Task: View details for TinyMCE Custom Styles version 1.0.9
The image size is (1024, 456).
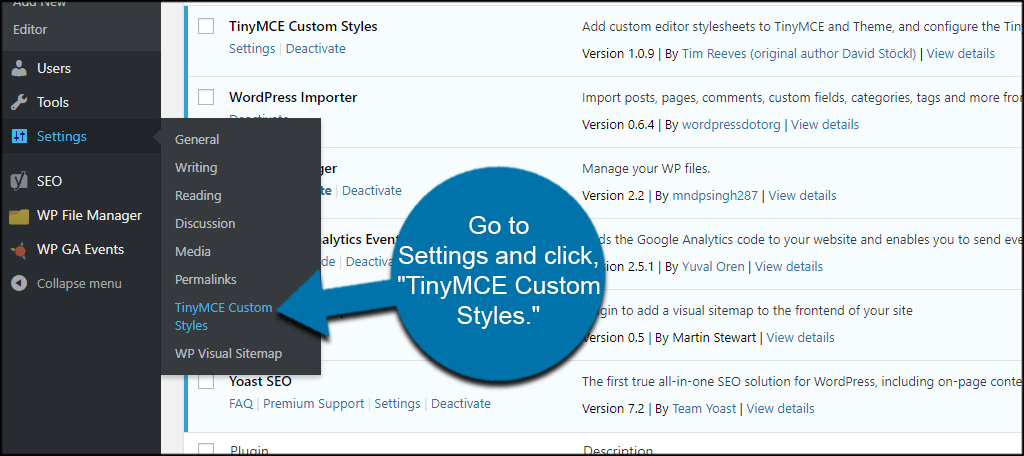Action: [x=961, y=54]
